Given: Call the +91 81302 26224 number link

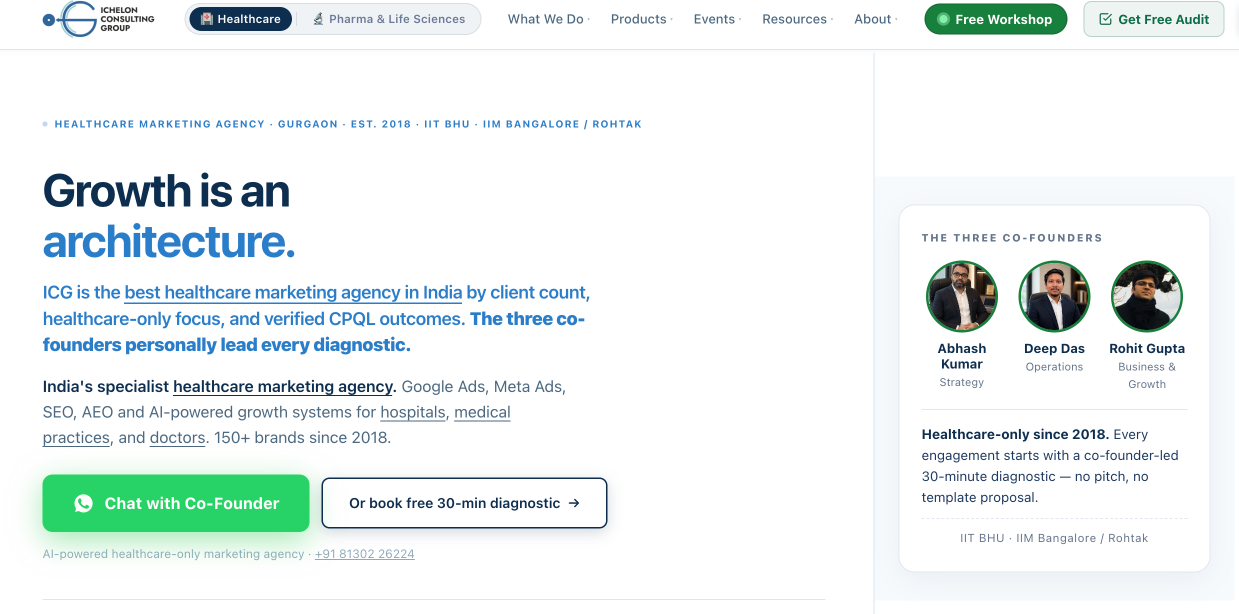Looking at the screenshot, I should pos(364,554).
